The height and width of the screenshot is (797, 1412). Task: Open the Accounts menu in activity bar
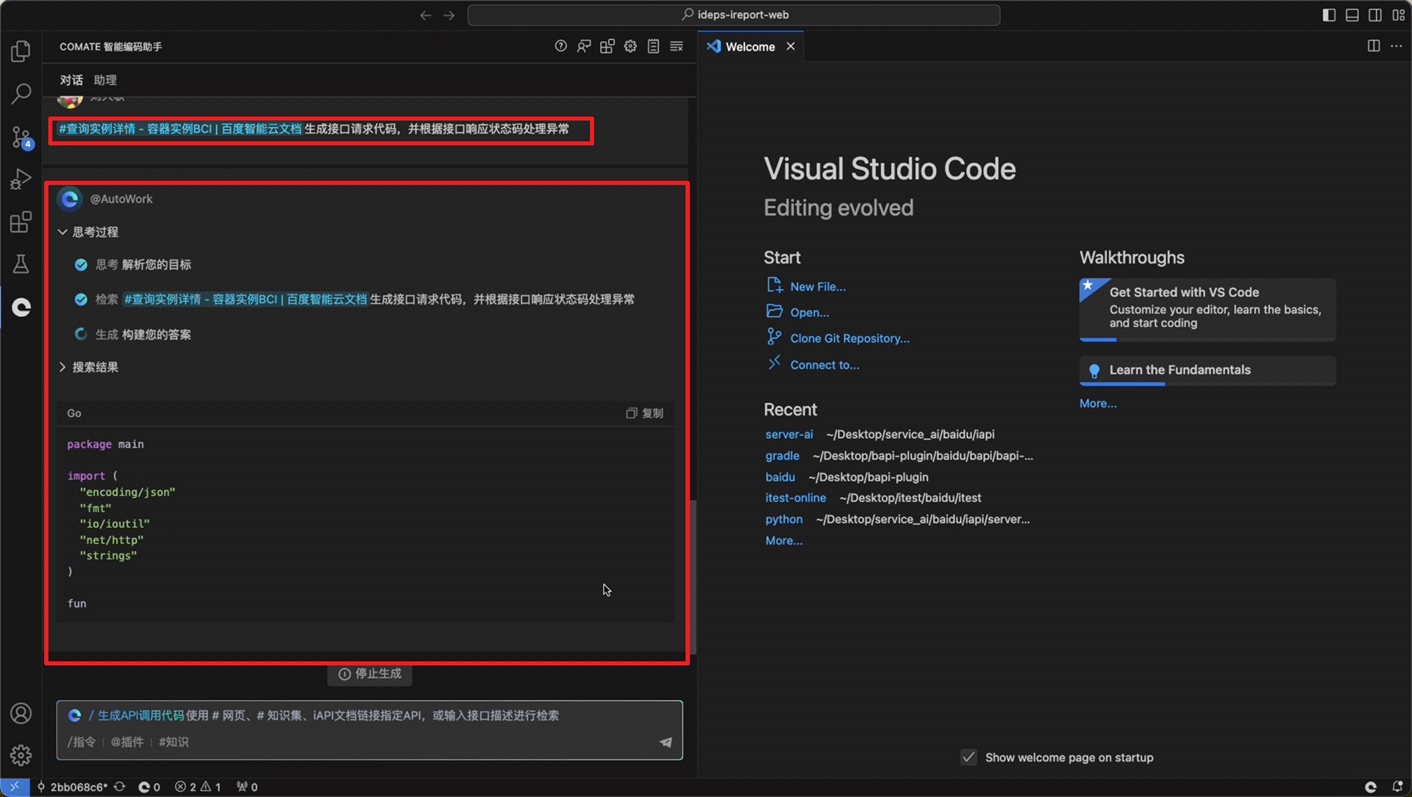21,713
